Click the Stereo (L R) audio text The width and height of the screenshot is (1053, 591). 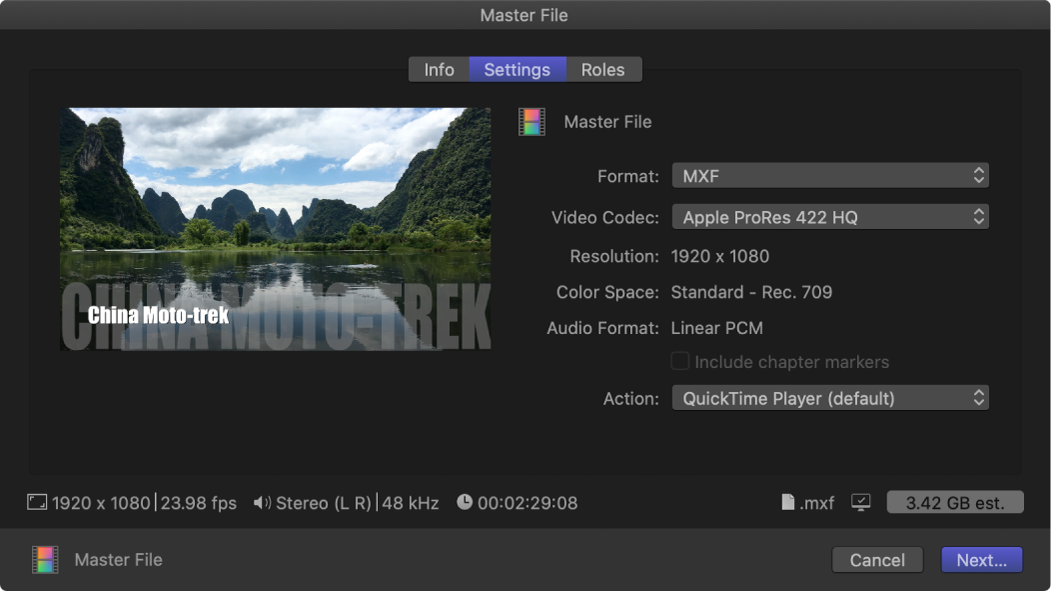point(324,503)
